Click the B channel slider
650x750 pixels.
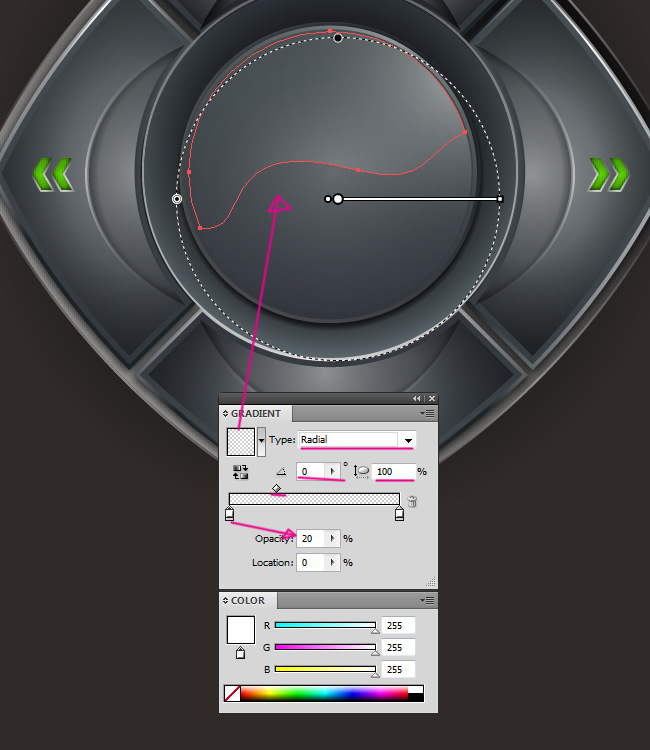point(325,669)
